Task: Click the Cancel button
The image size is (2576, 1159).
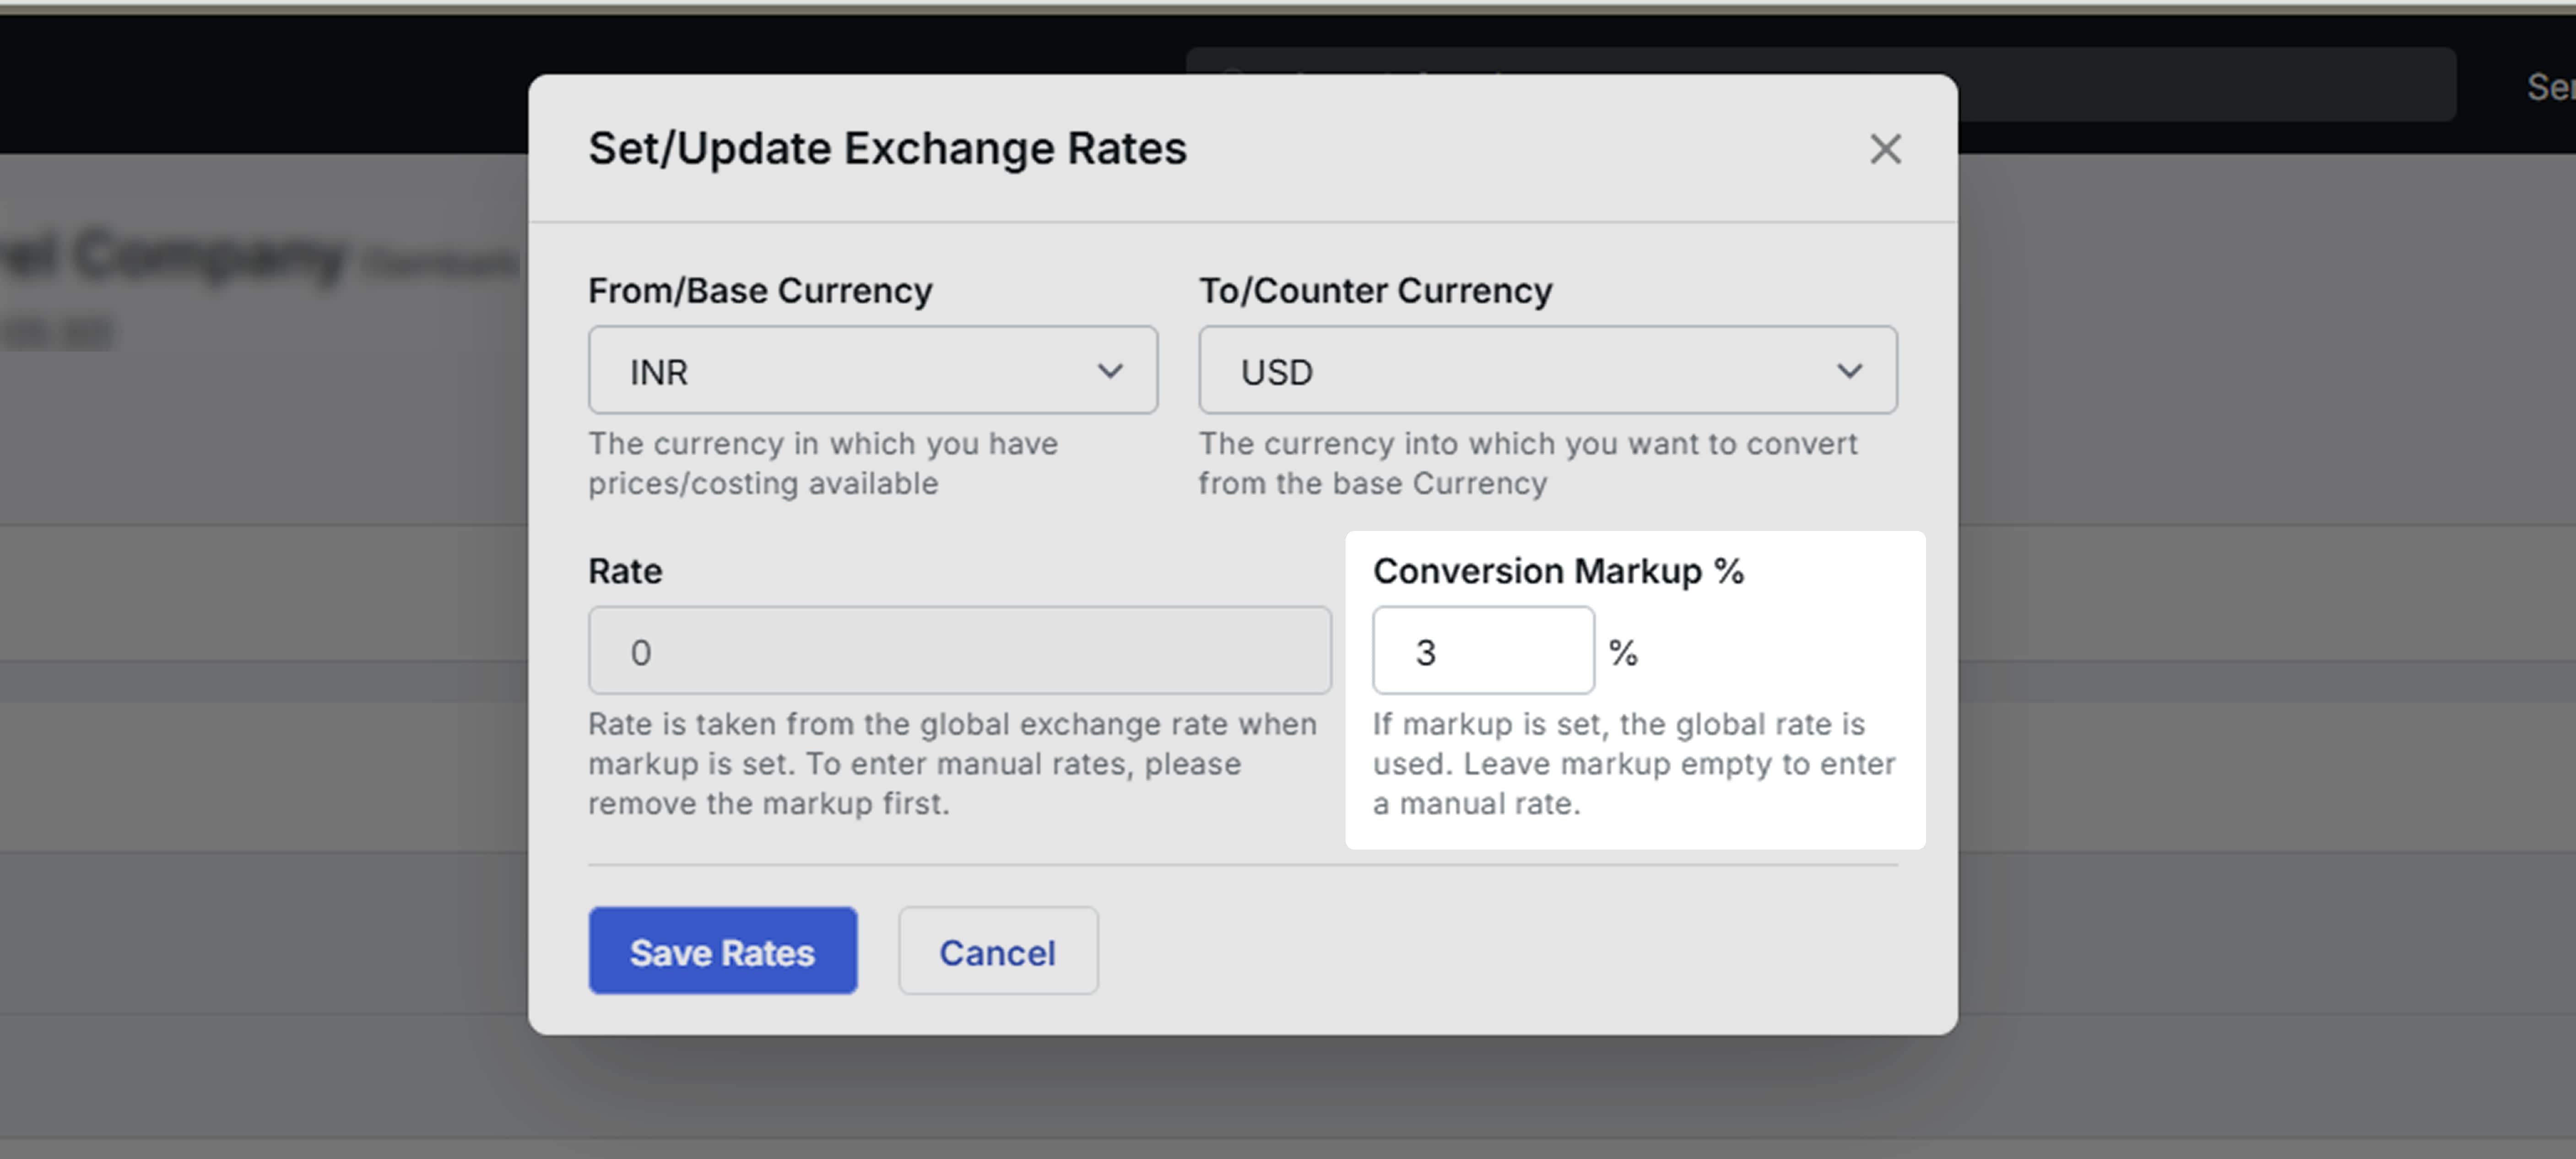Action: (x=998, y=951)
